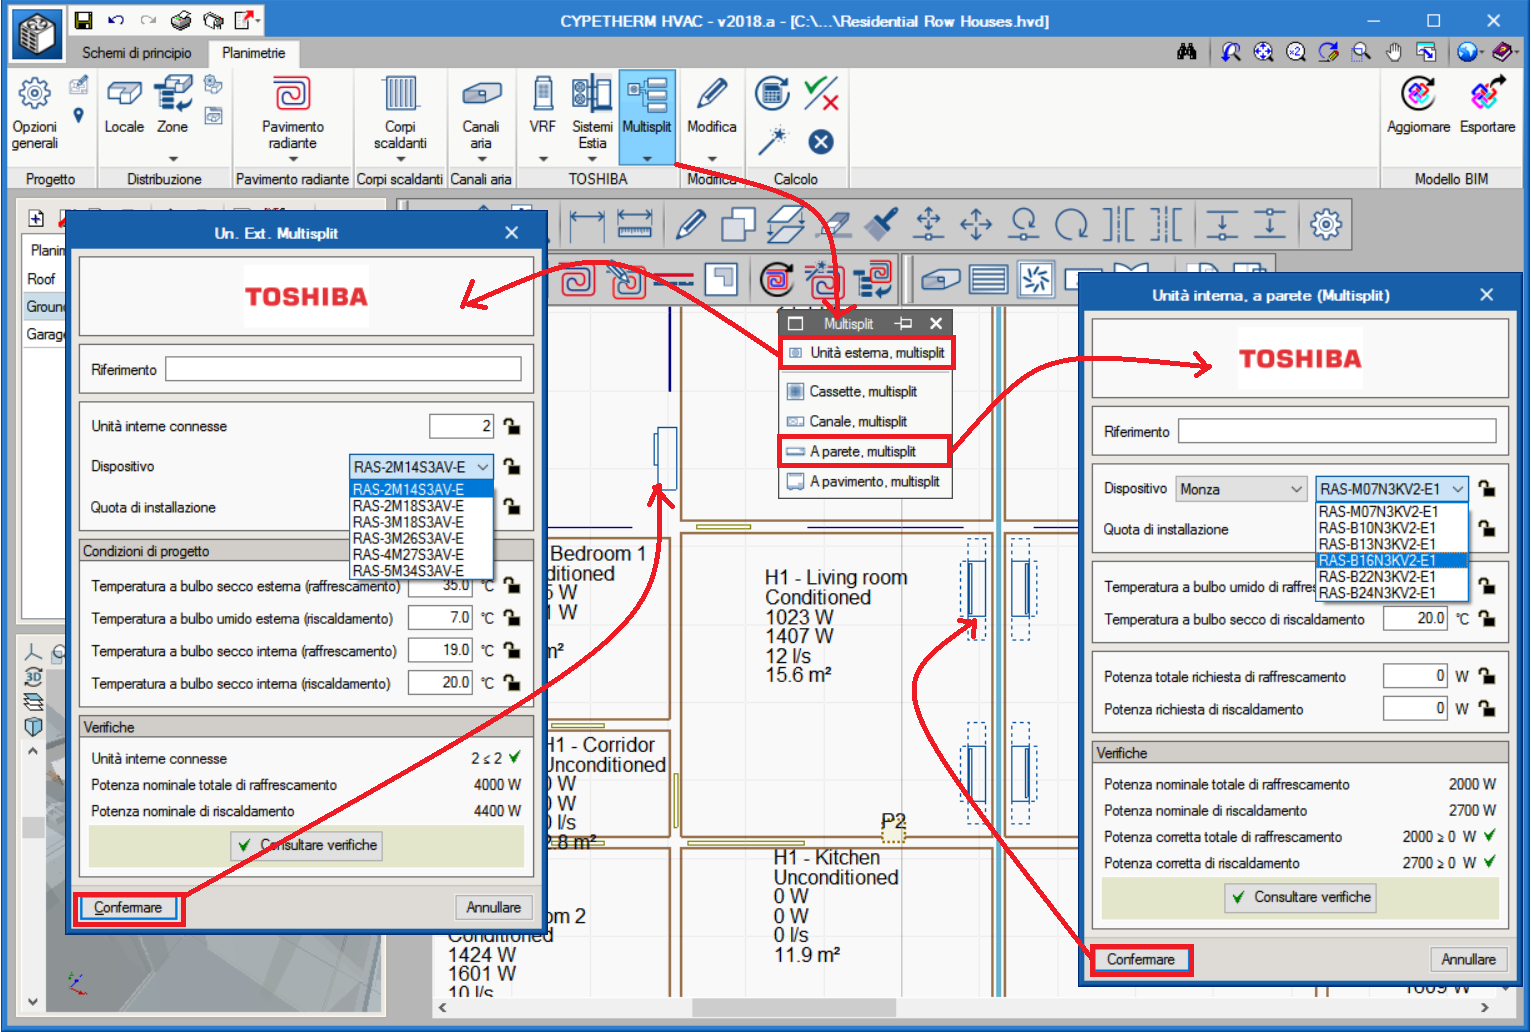Click the horizontal scrollbar right arrow

[1485, 1007]
